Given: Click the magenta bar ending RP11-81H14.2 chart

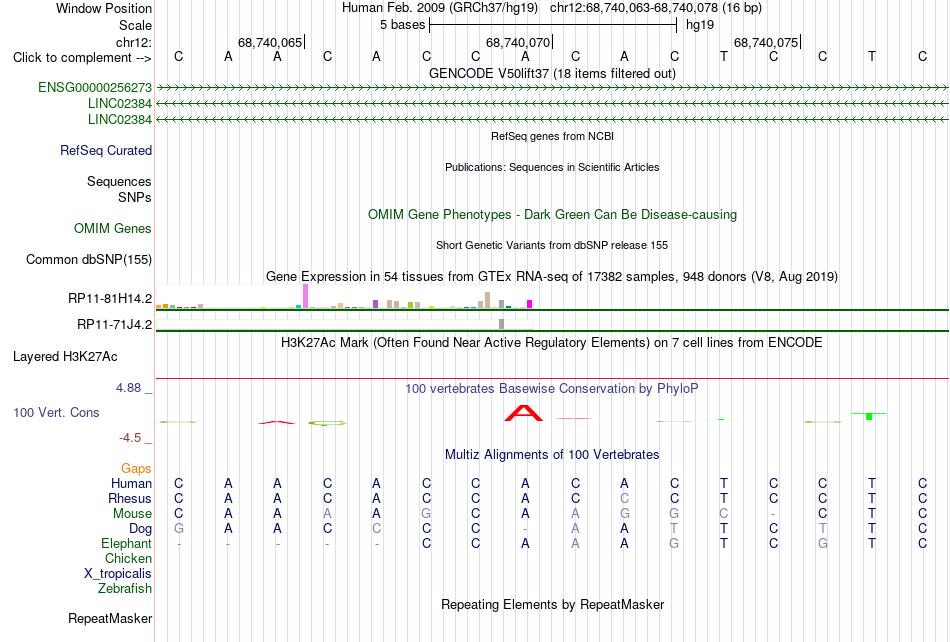Looking at the screenshot, I should pyautogui.click(x=530, y=304).
